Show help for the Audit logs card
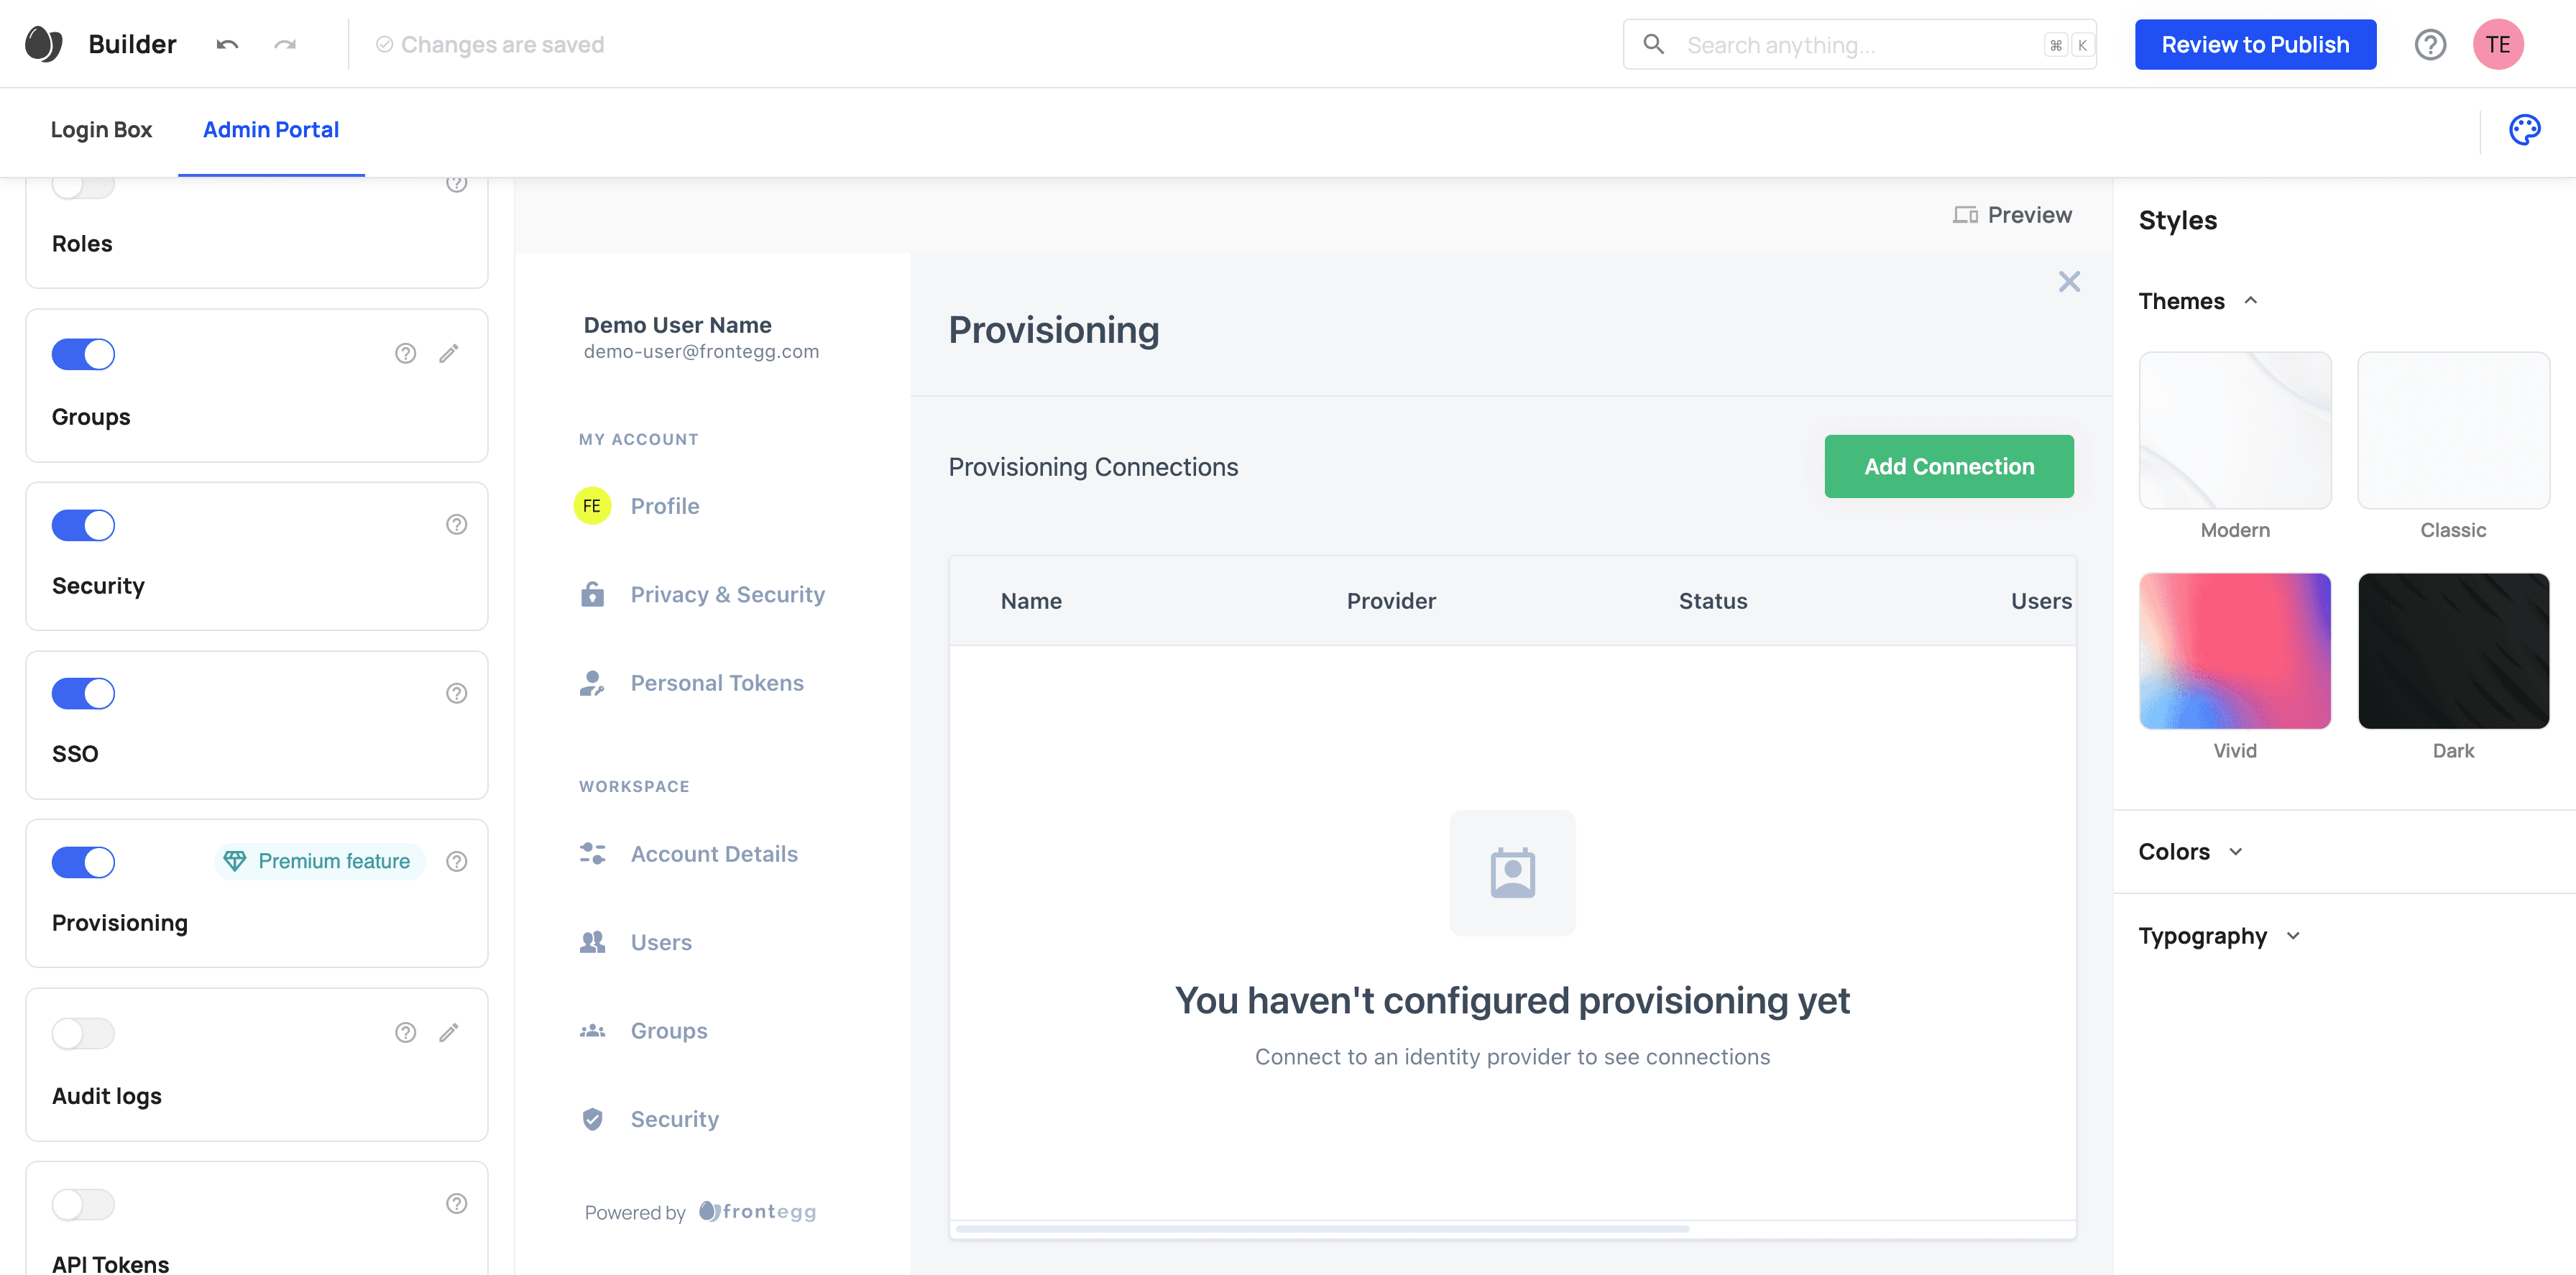Viewport: 2576px width, 1275px height. click(405, 1032)
